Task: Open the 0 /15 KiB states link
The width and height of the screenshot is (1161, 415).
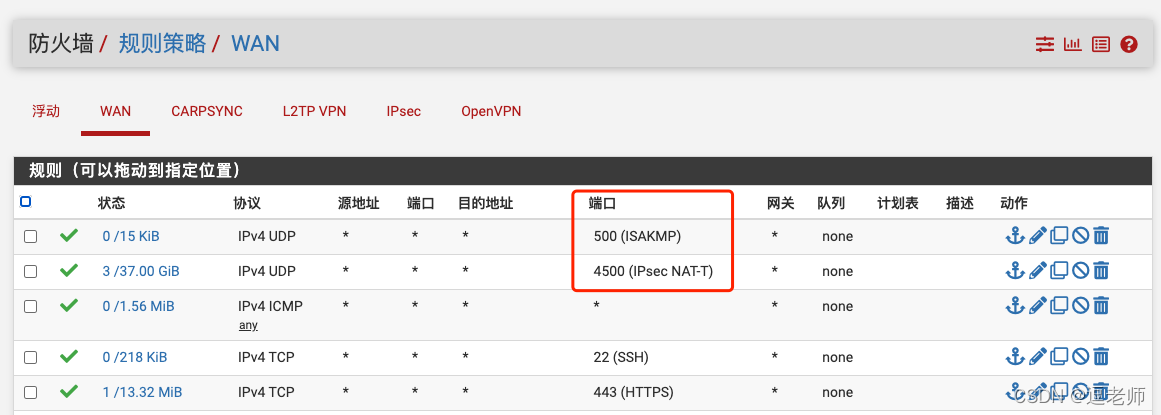Action: (x=131, y=236)
